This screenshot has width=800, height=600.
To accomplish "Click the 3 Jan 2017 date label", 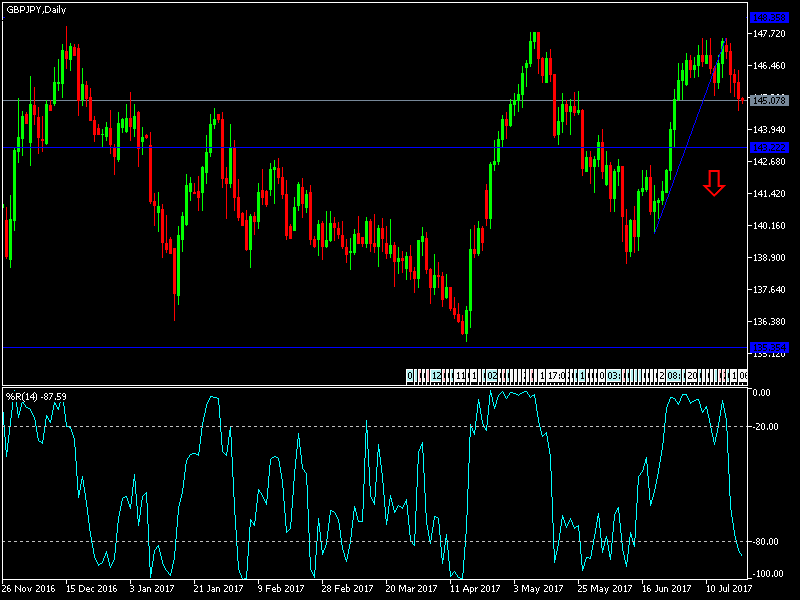I will point(153,589).
